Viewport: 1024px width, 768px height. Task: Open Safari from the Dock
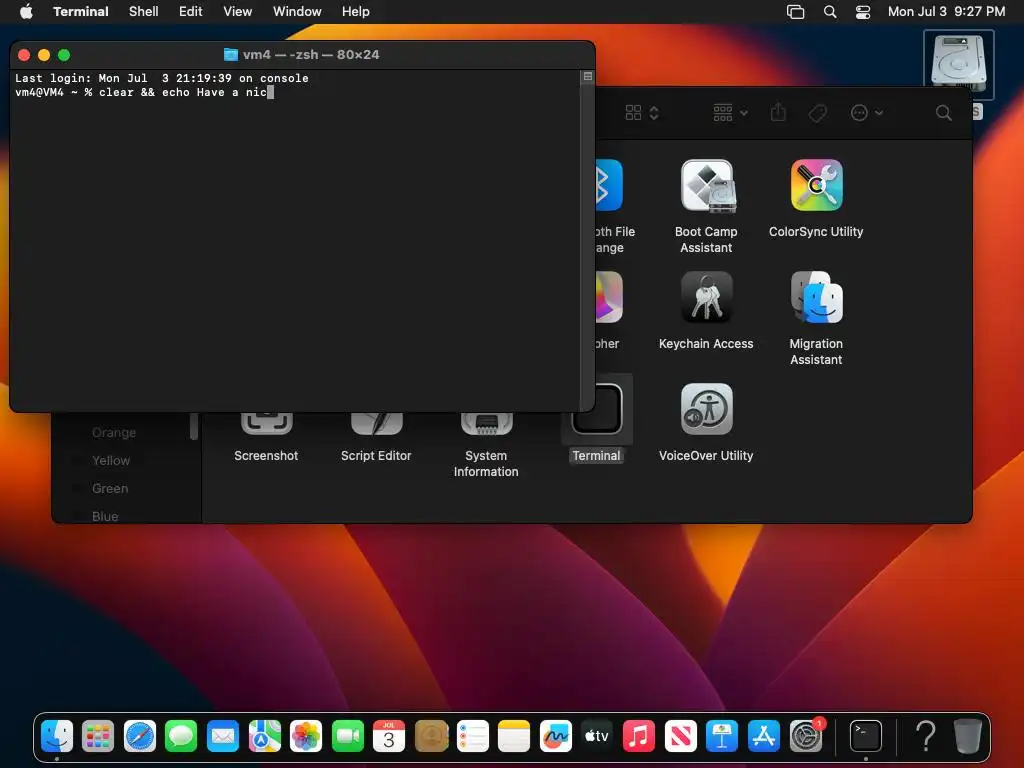(x=140, y=736)
